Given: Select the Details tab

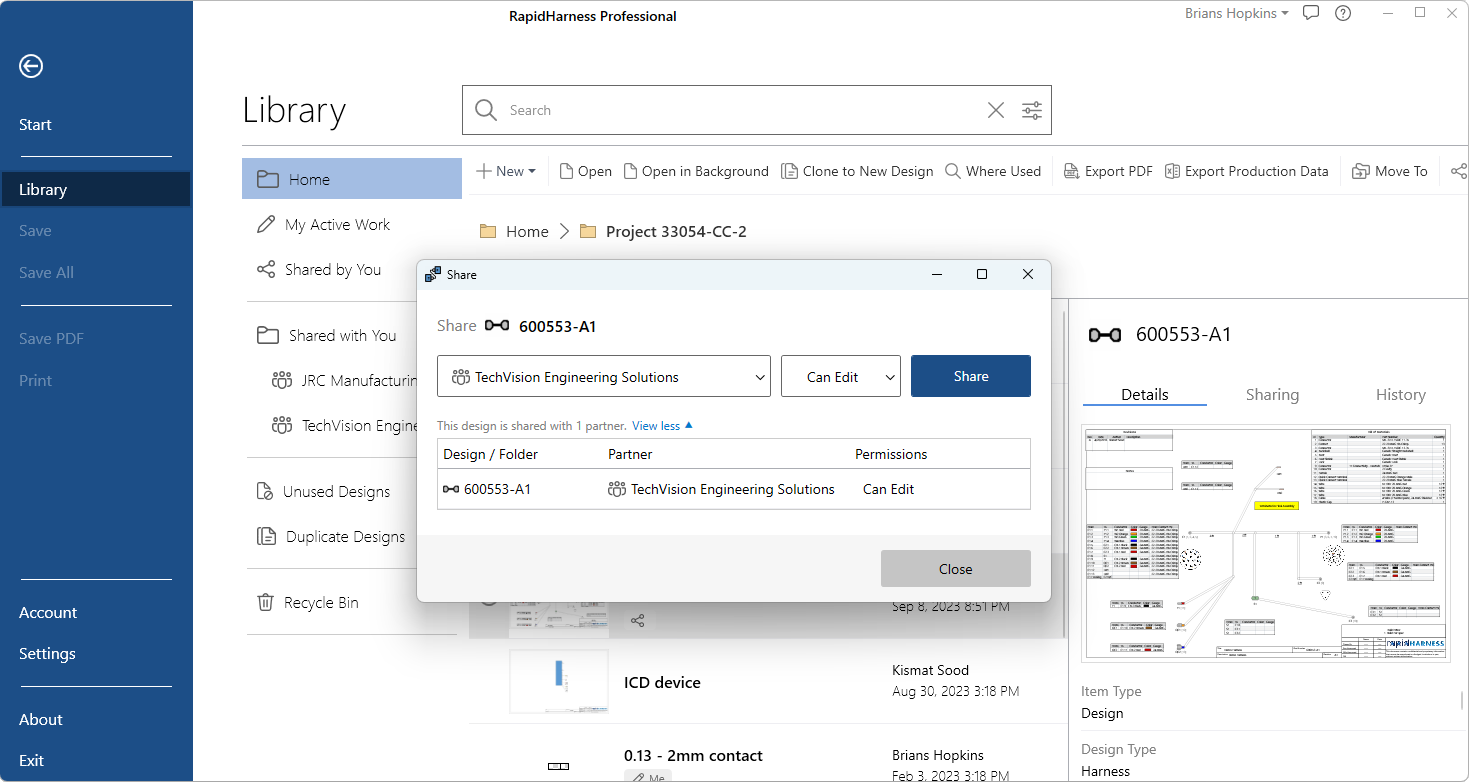Looking at the screenshot, I should (1145, 395).
